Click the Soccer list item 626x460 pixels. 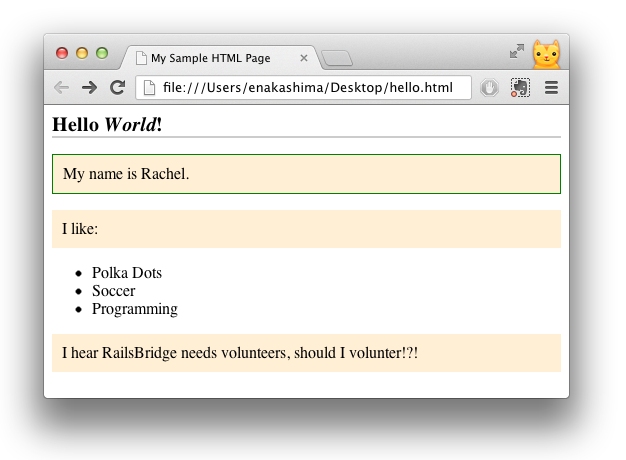tap(113, 291)
